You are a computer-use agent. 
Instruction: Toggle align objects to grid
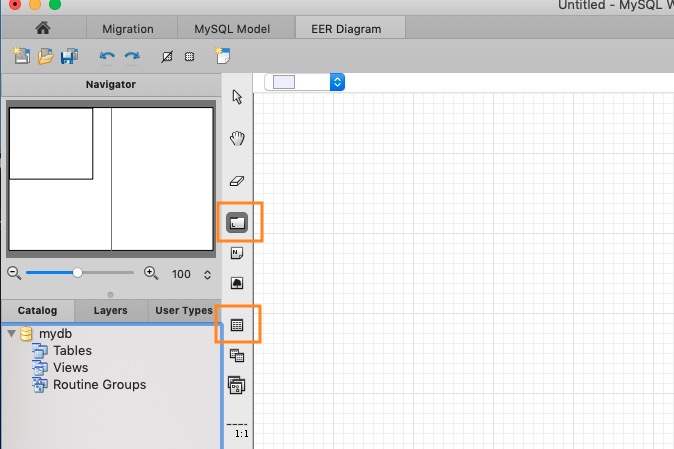(x=190, y=57)
